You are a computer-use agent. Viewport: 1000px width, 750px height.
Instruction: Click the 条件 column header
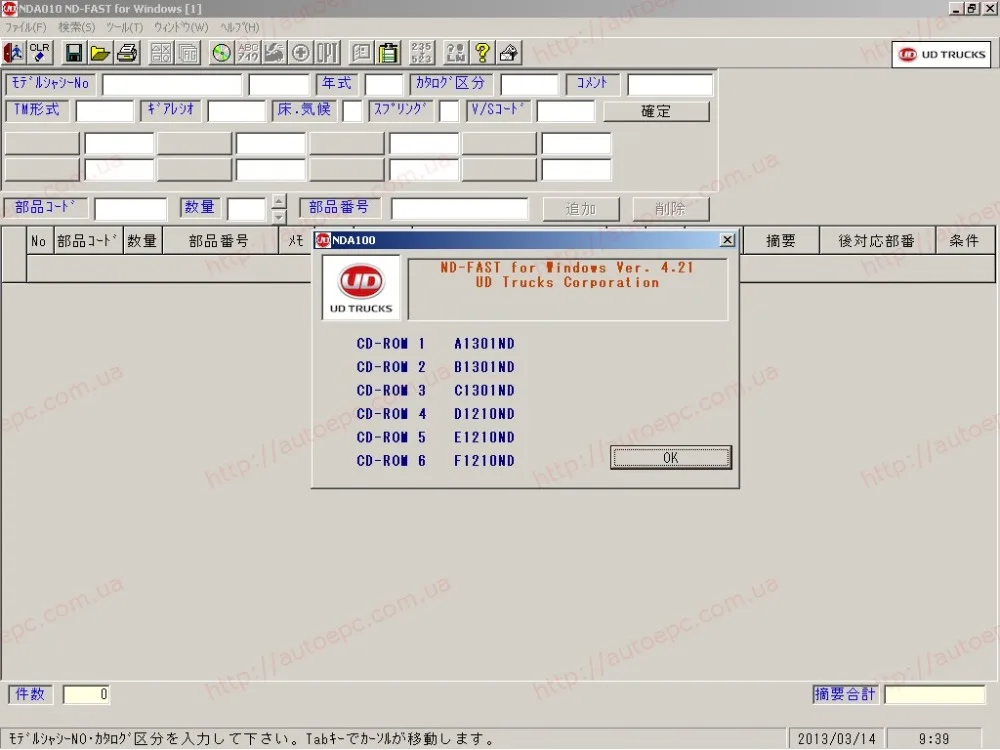(964, 241)
